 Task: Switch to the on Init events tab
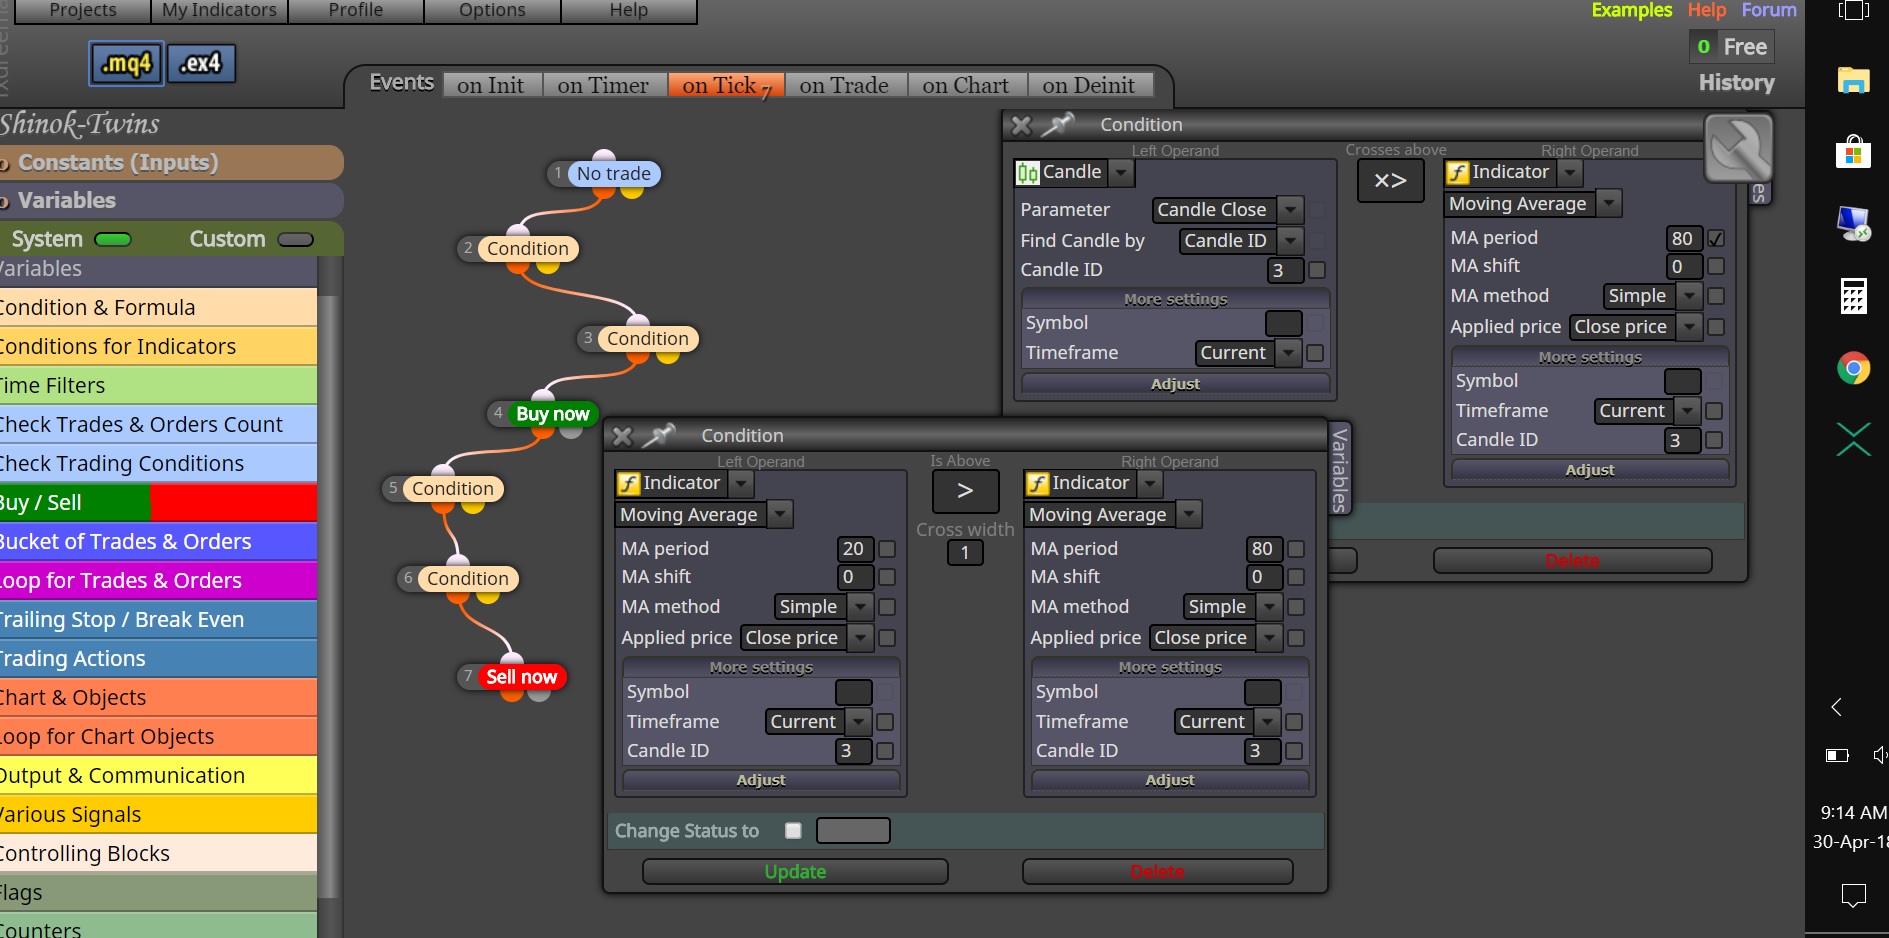(490, 86)
